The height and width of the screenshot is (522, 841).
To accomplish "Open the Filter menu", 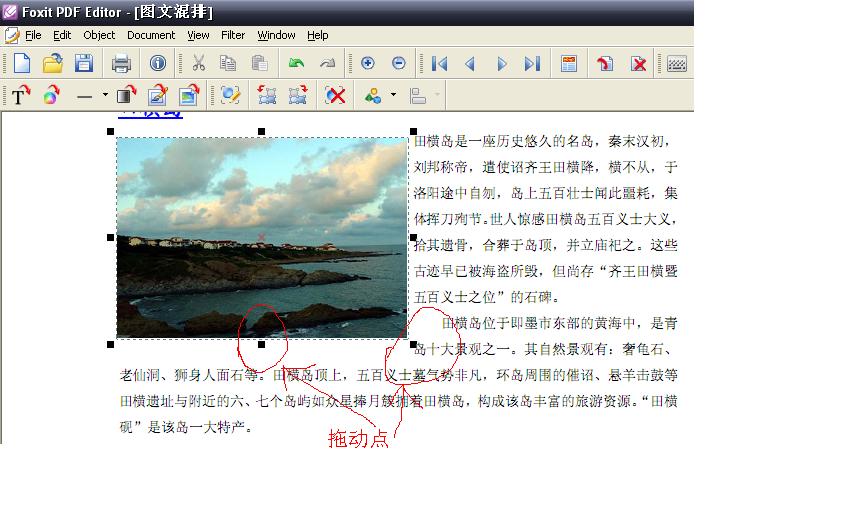I will click(233, 35).
